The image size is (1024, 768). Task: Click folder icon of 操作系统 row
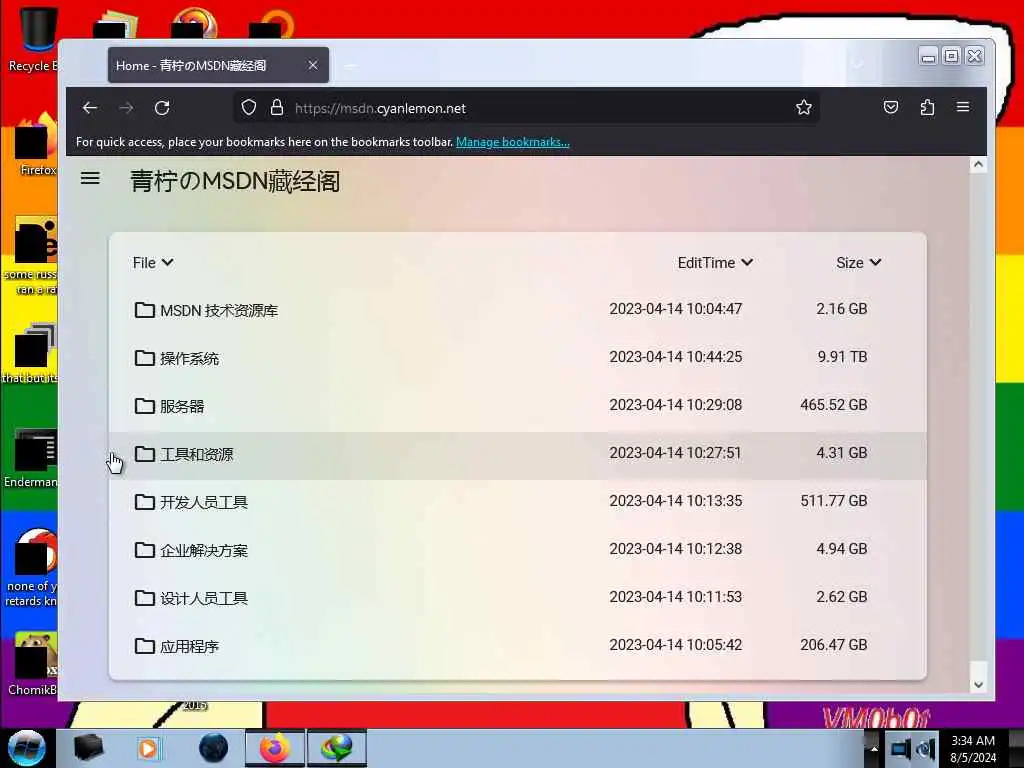click(144, 358)
